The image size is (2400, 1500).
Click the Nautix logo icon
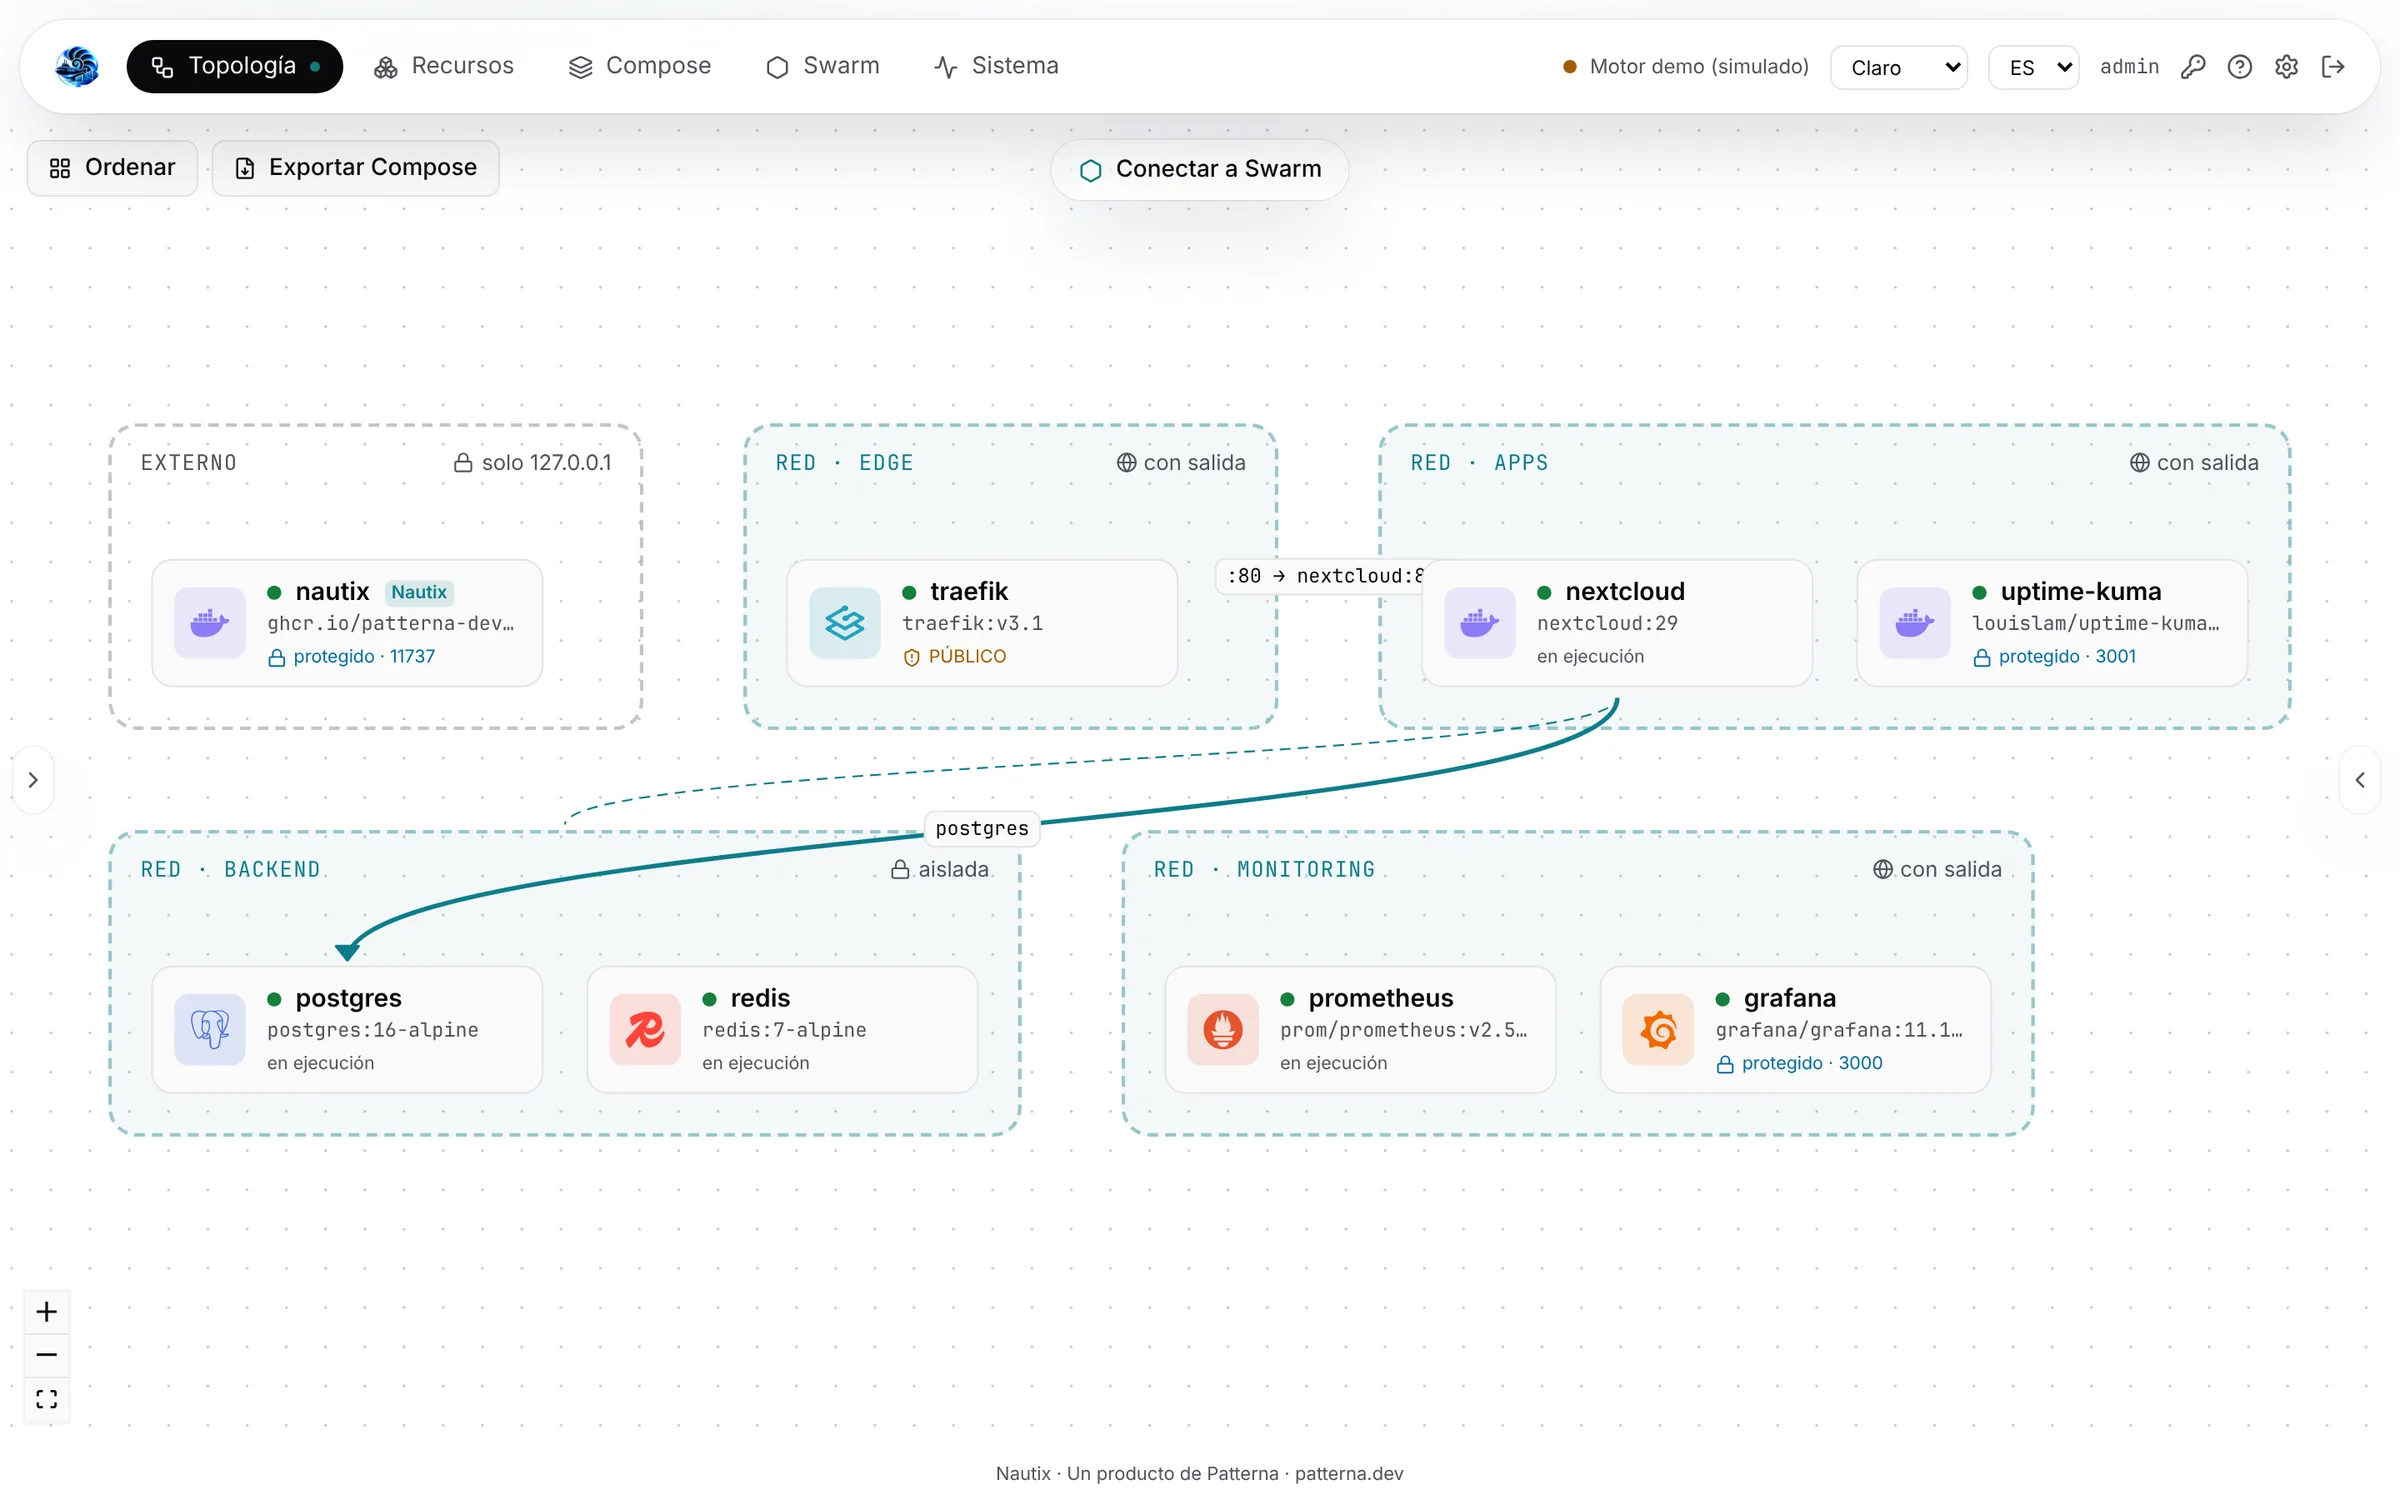pos(77,67)
